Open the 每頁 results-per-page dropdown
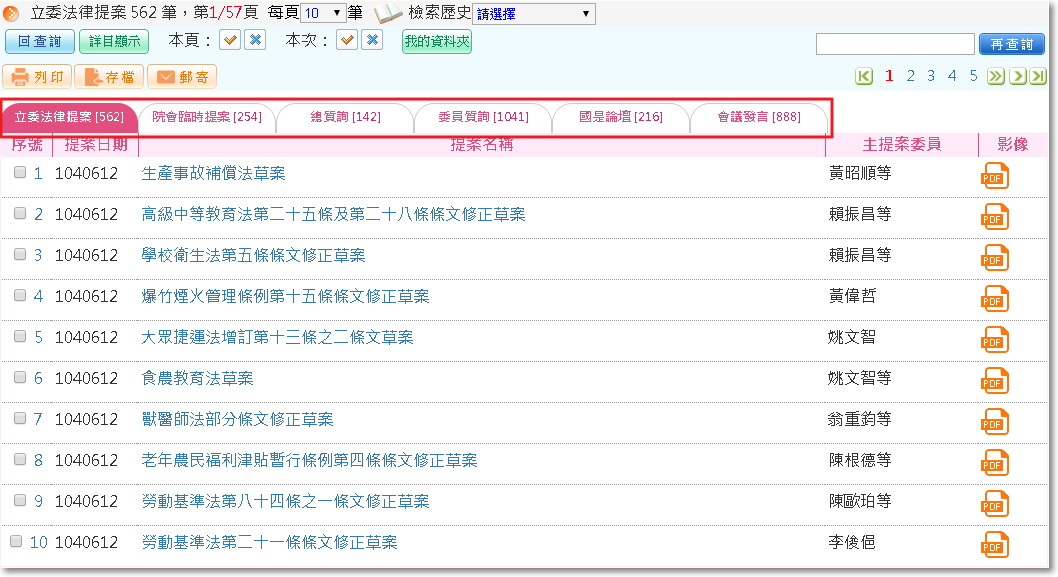Image resolution: width=1058 pixels, height=577 pixels. 322,14
